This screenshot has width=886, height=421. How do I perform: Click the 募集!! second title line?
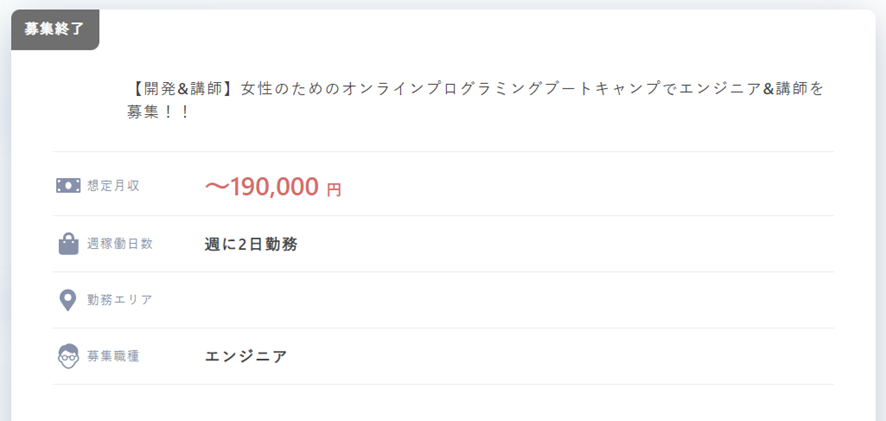pos(158,112)
